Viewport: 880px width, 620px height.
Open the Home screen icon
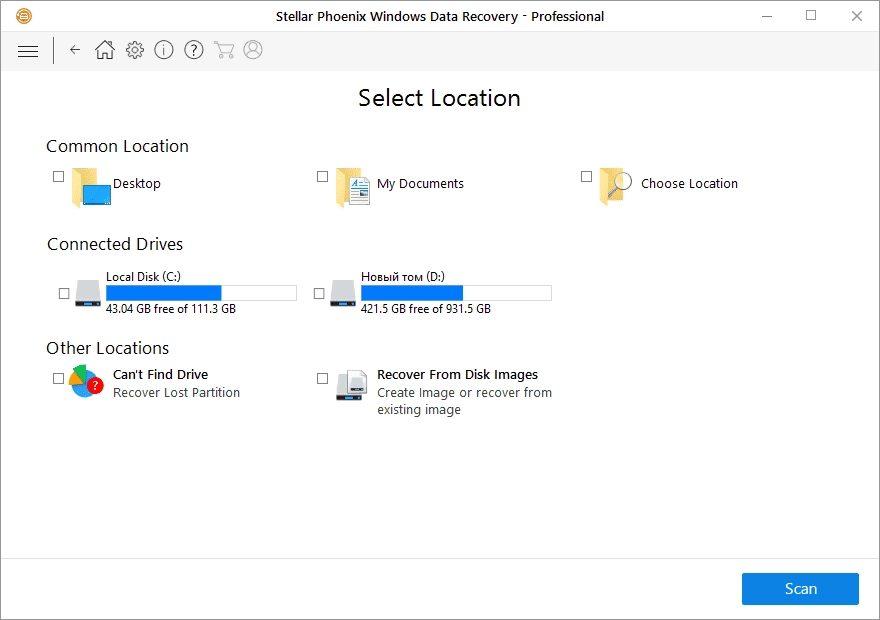tap(104, 50)
